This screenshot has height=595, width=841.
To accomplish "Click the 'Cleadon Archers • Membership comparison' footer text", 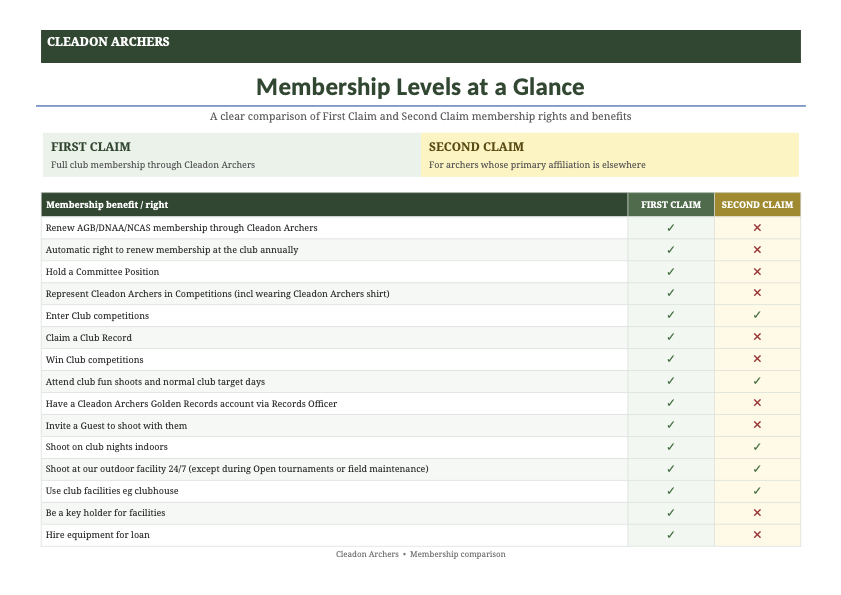I will pyautogui.click(x=420, y=554).
